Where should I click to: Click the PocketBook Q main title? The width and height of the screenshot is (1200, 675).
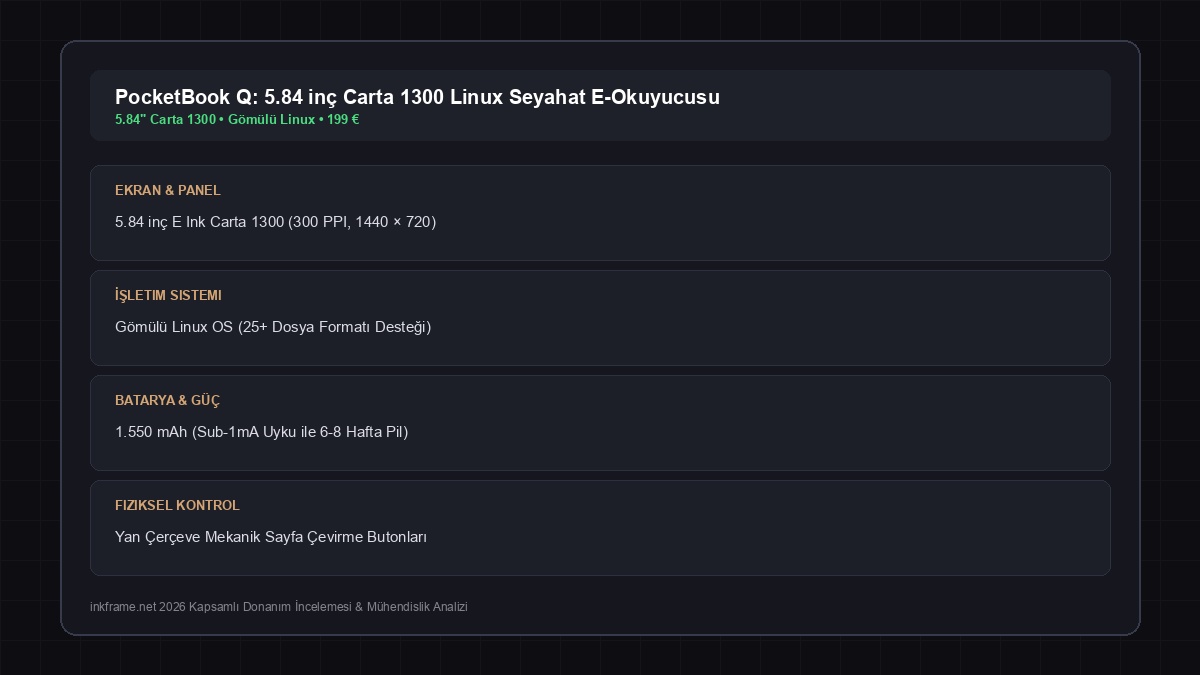417,97
